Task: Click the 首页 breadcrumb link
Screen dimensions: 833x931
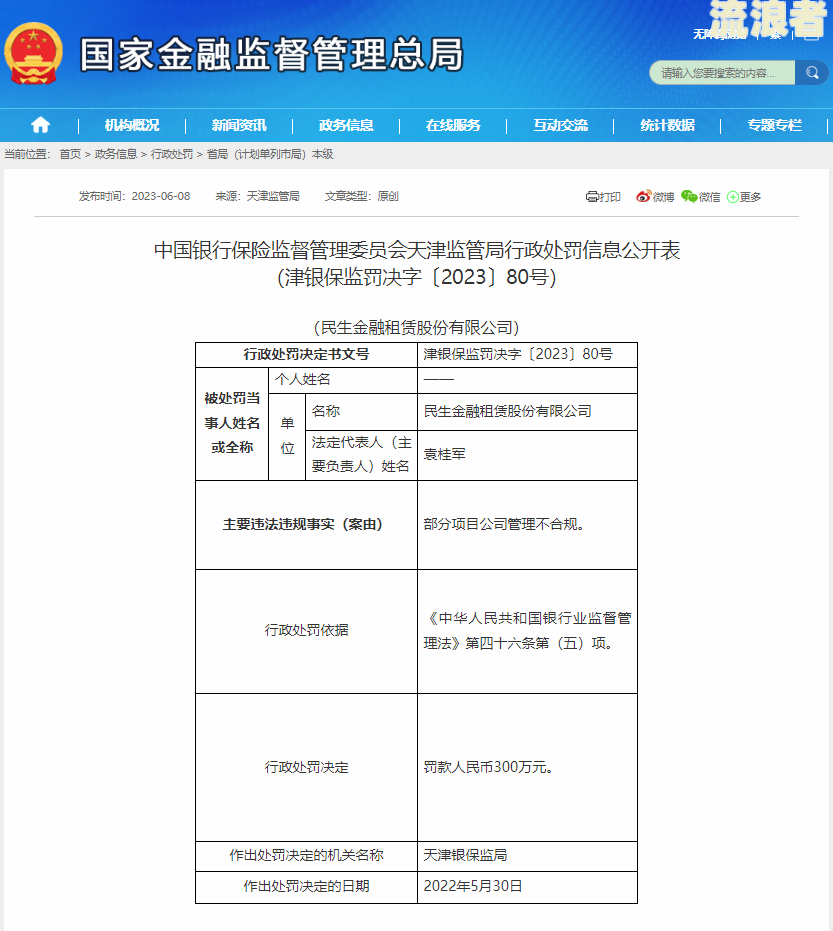Action: (x=70, y=154)
